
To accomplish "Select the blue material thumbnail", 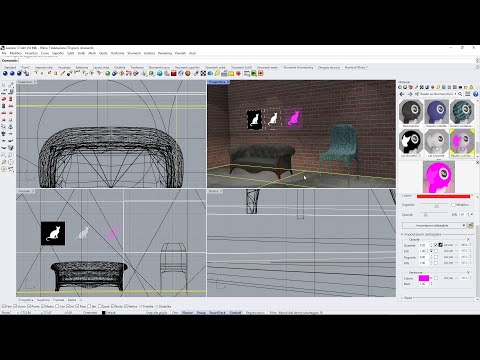I will click(436, 112).
